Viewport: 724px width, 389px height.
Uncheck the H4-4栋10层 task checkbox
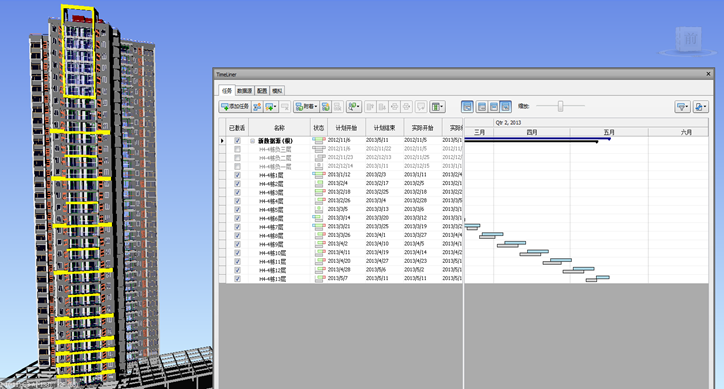(x=237, y=253)
